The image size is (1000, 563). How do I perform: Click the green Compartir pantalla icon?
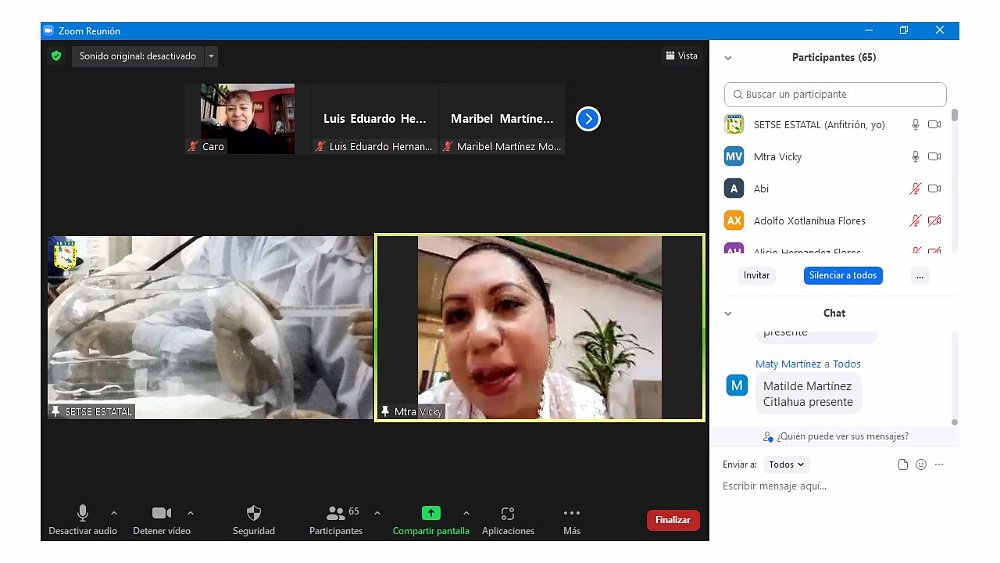pos(431,513)
